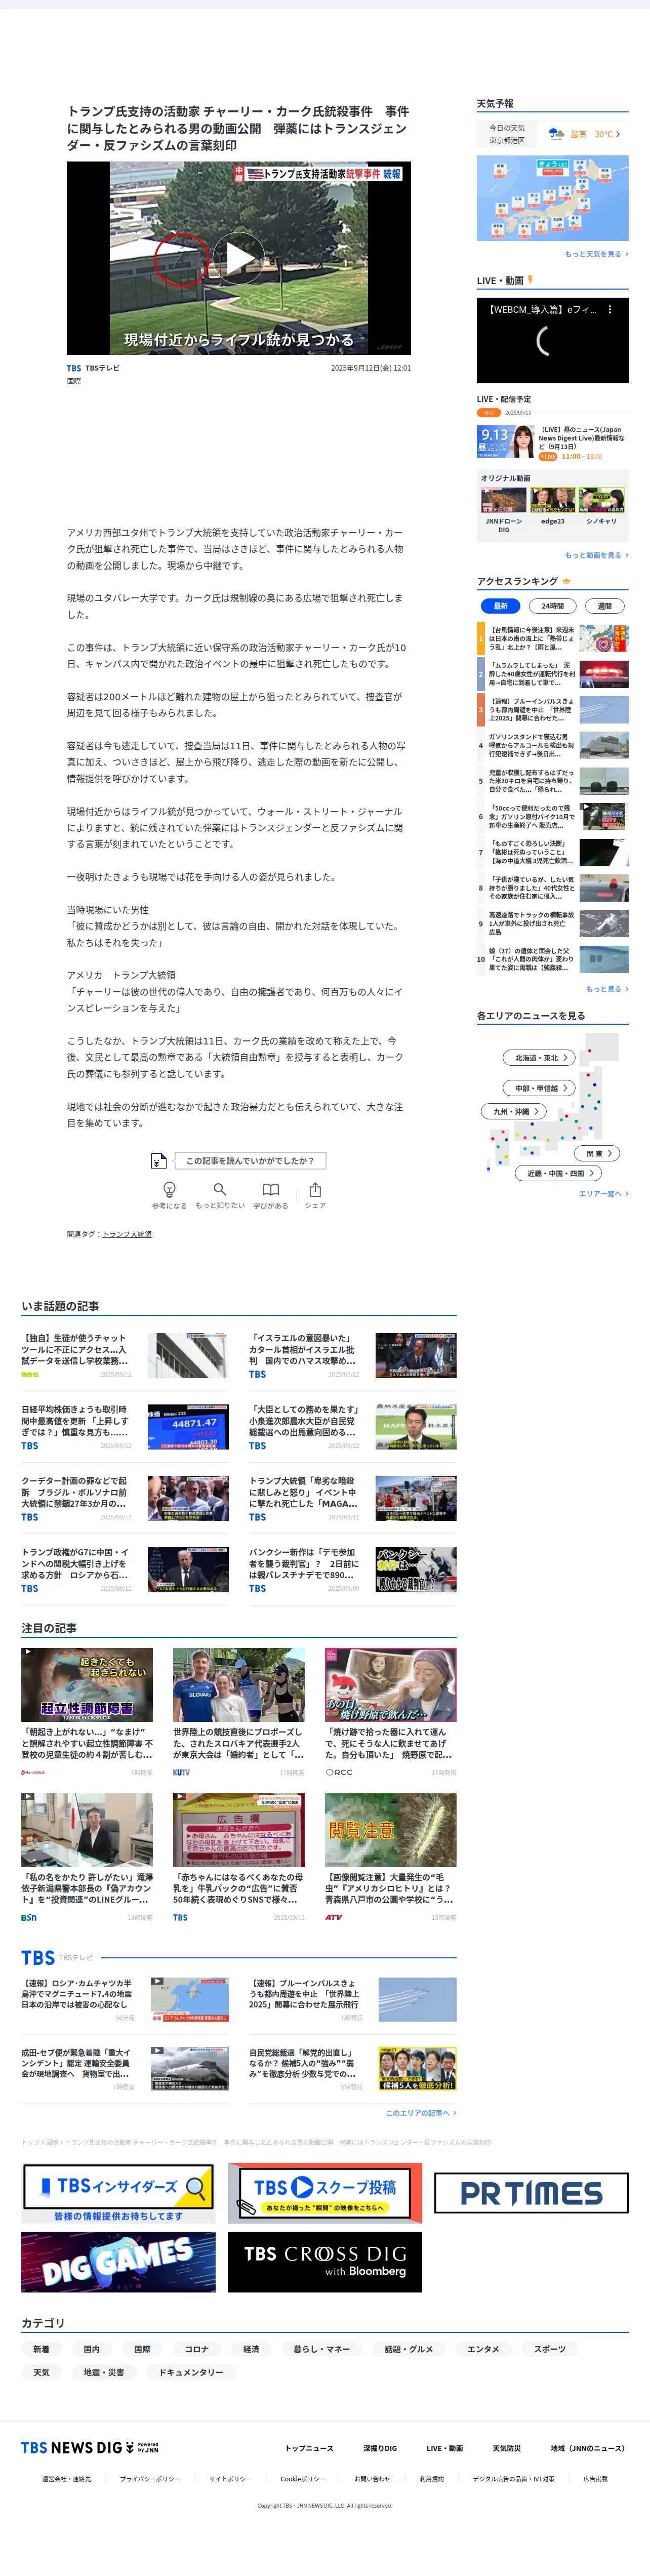
Task: Select the 週間 ranking tab
Action: (604, 605)
